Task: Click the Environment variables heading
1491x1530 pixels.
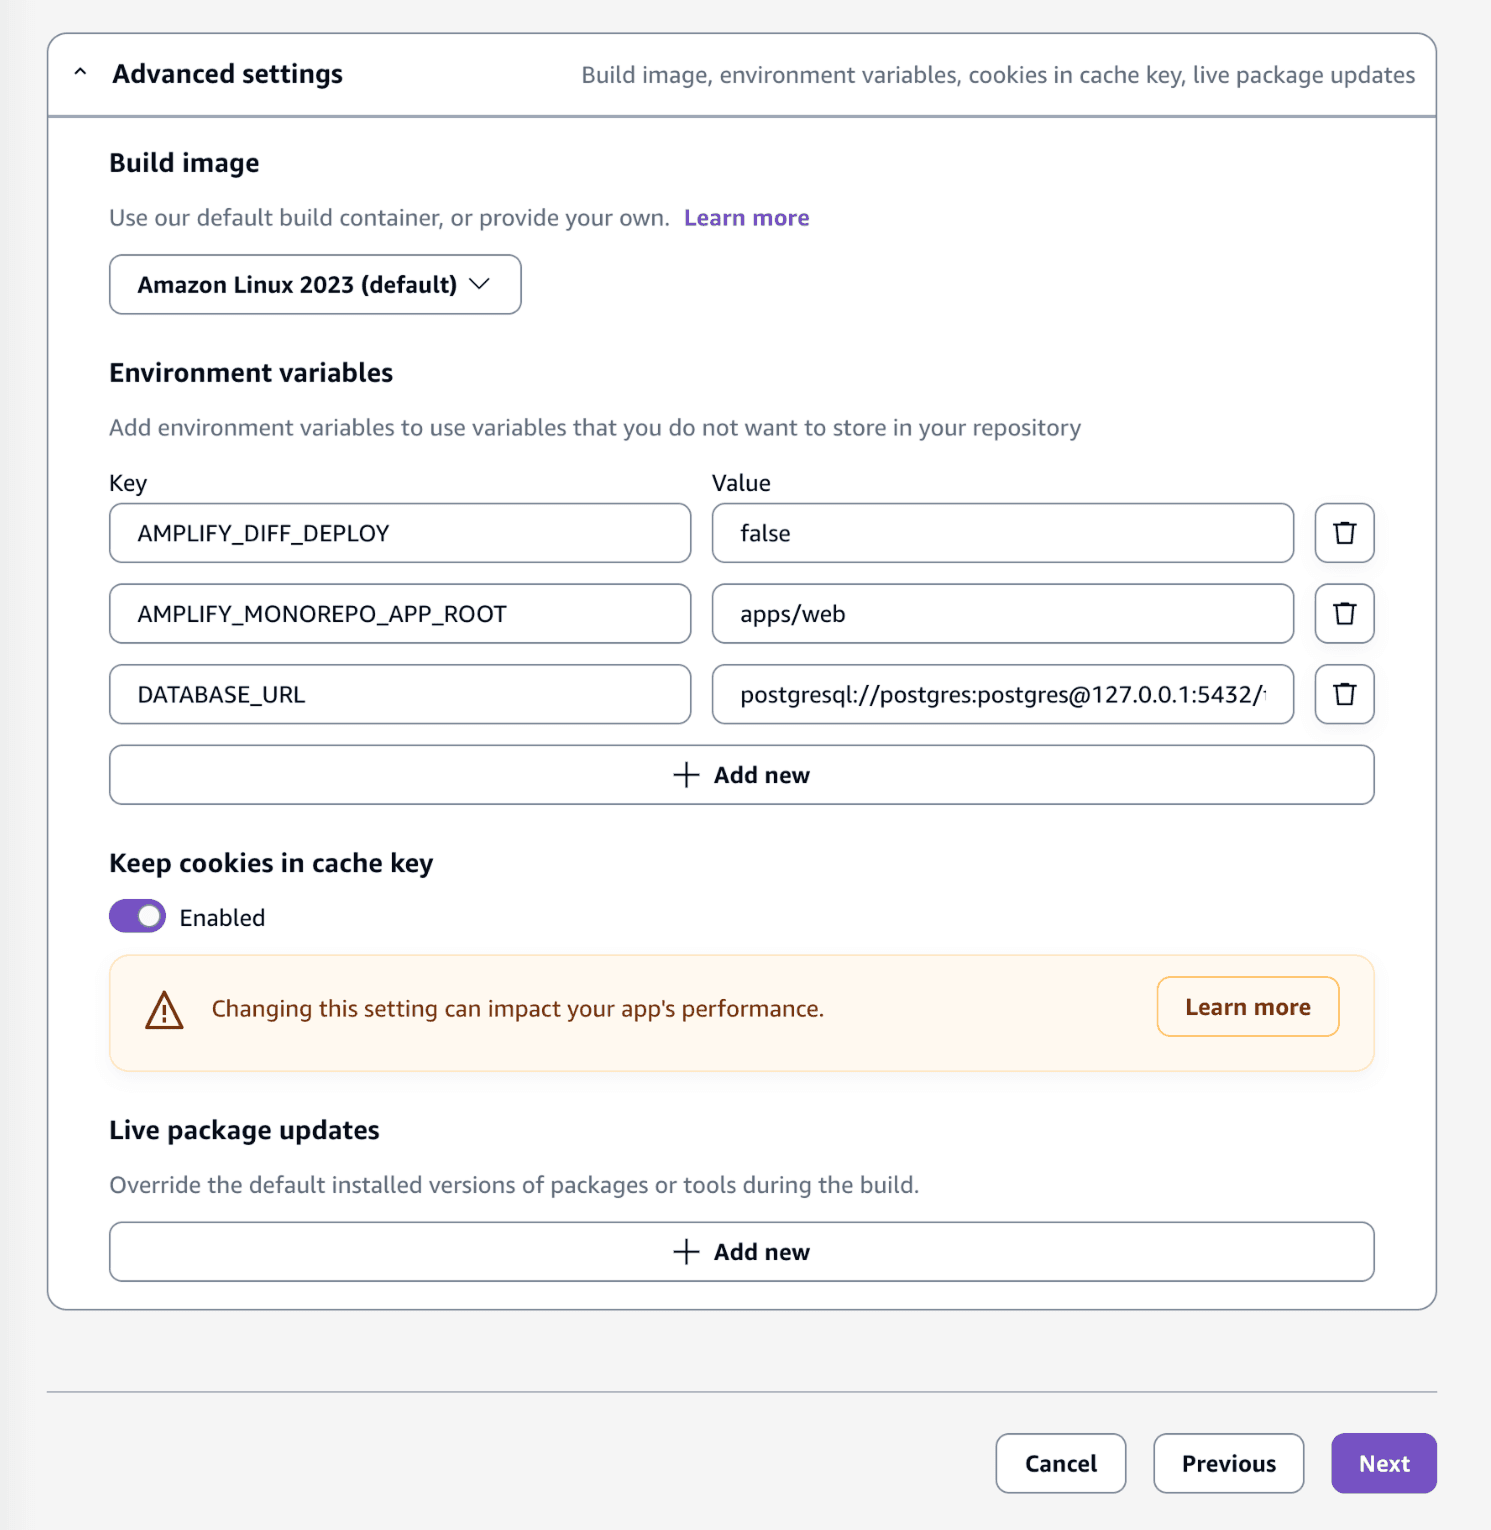Action: [251, 373]
